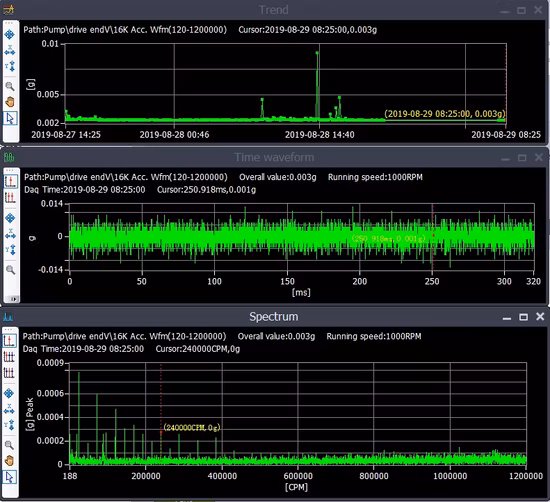Screen dimensions: 550x502
Task: Select zoom magnifier tool in Time waveform toolbar
Action: (10, 270)
